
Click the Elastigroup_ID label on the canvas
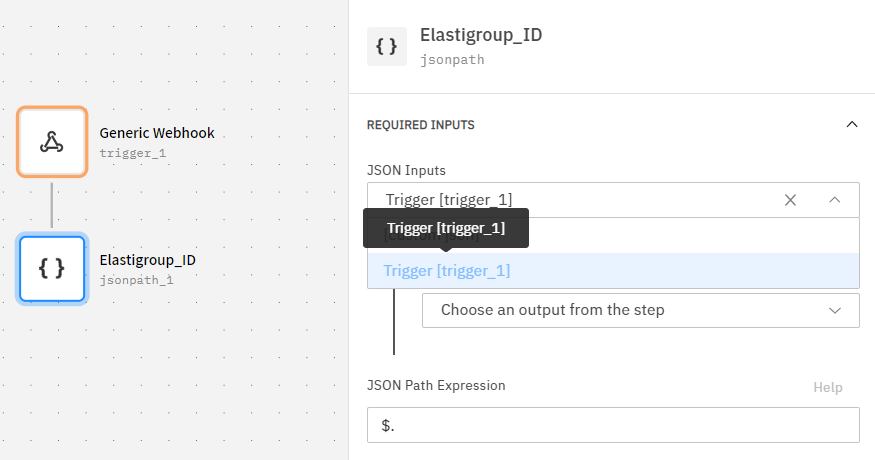pyautogui.click(x=147, y=260)
